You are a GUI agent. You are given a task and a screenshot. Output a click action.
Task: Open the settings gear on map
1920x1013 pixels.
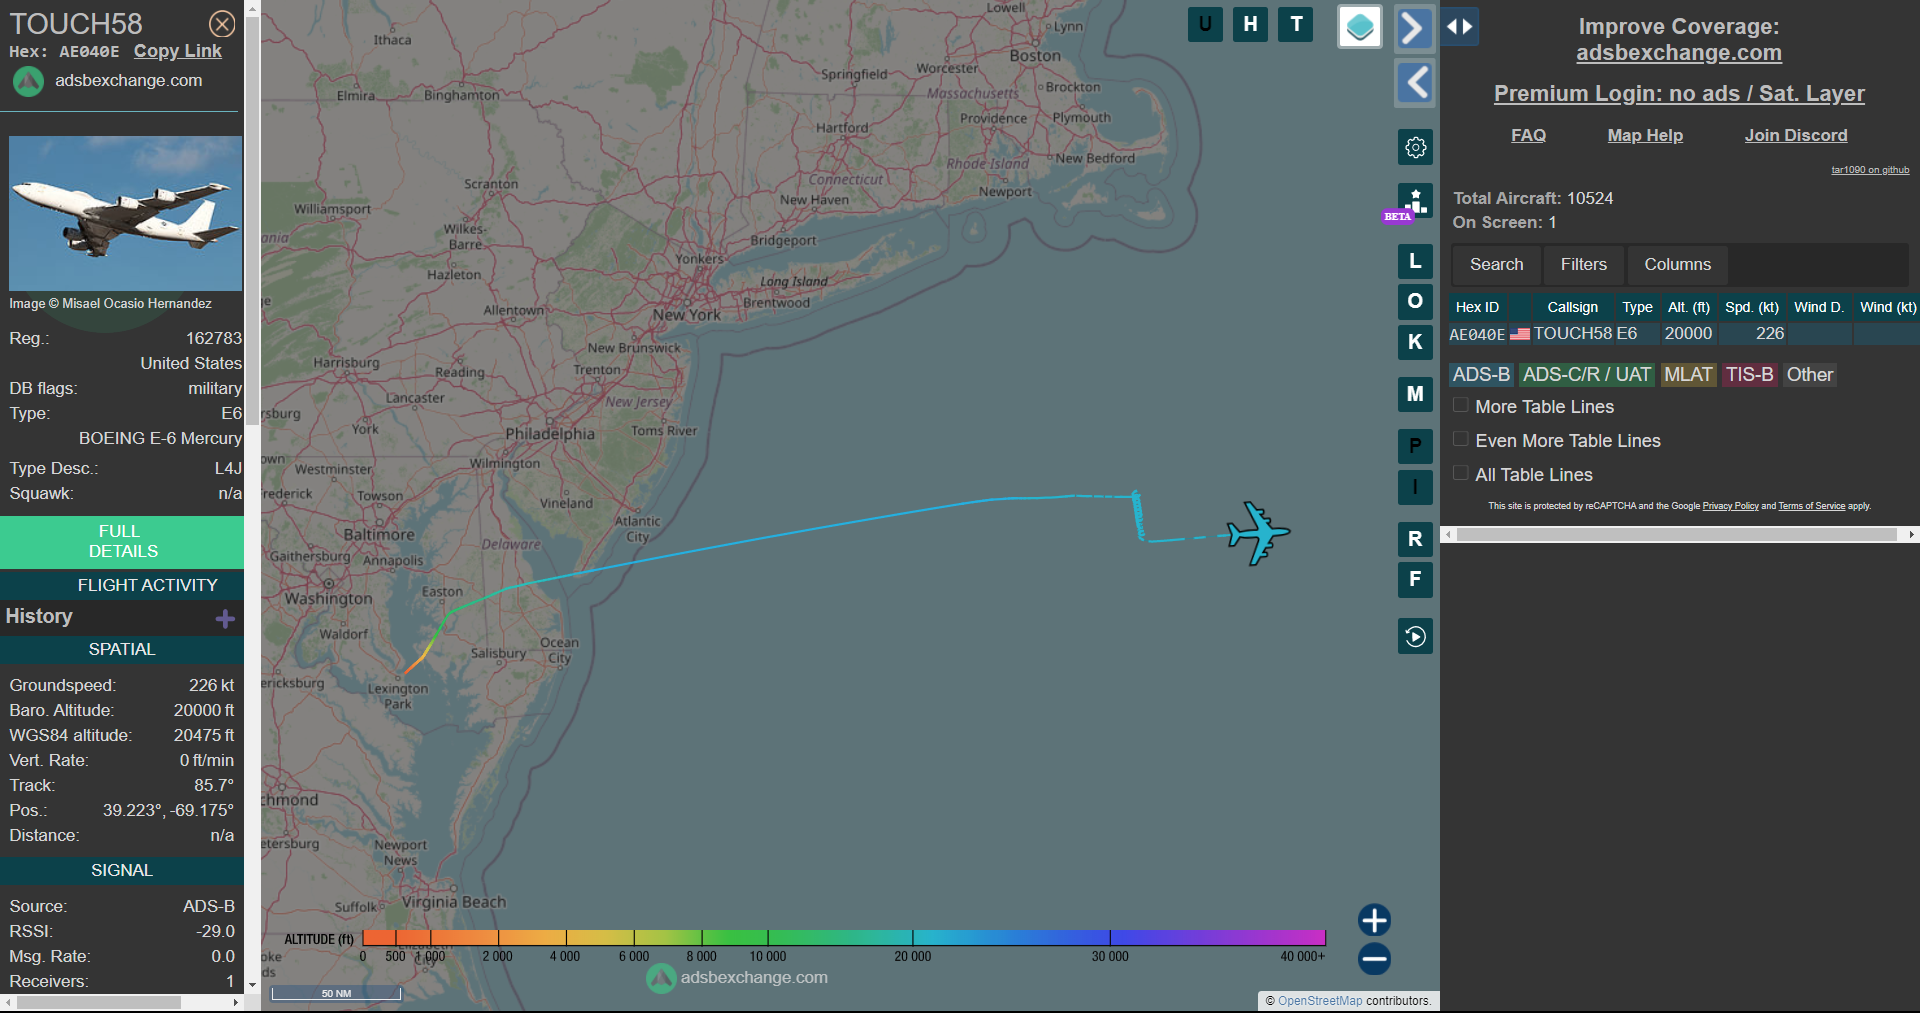tap(1415, 147)
